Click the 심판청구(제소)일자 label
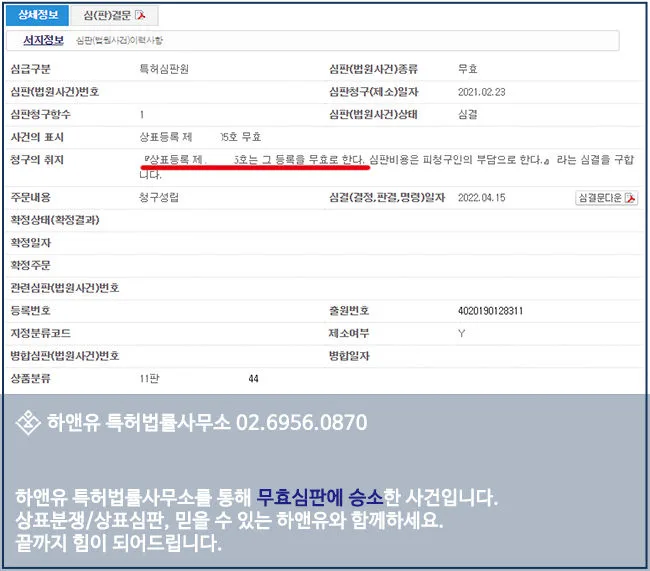 coord(374,92)
